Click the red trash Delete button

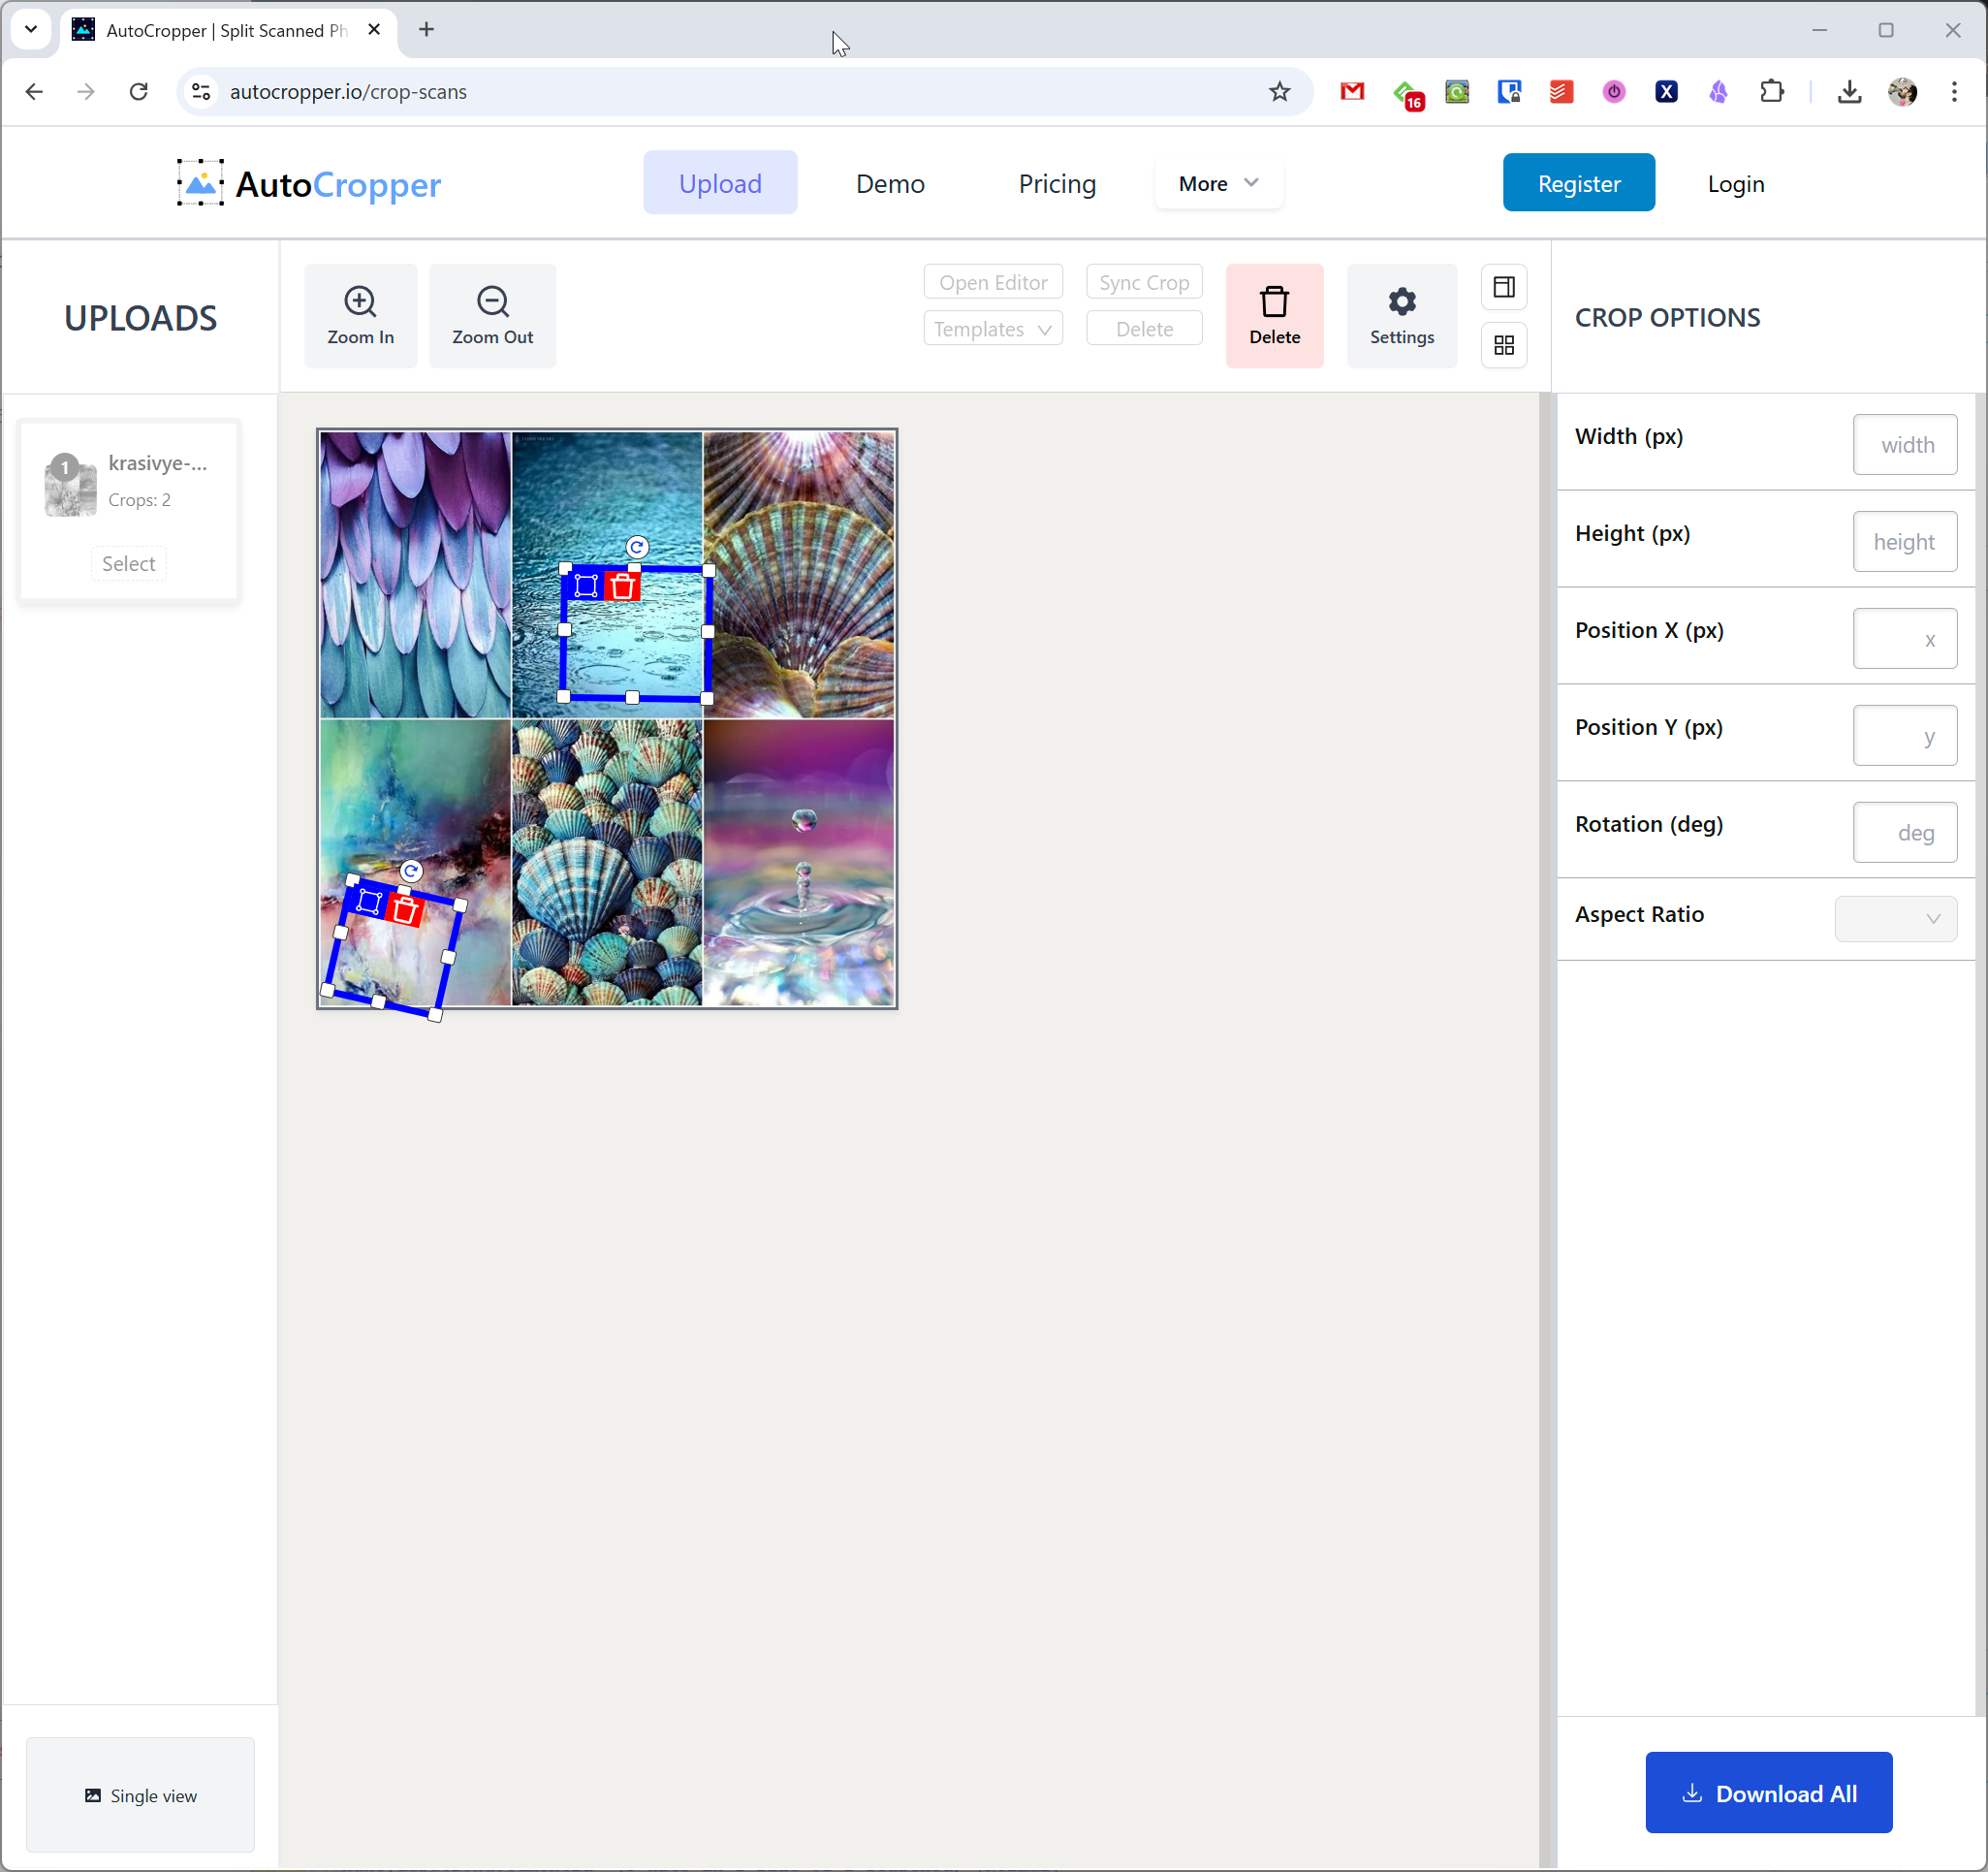[1274, 315]
